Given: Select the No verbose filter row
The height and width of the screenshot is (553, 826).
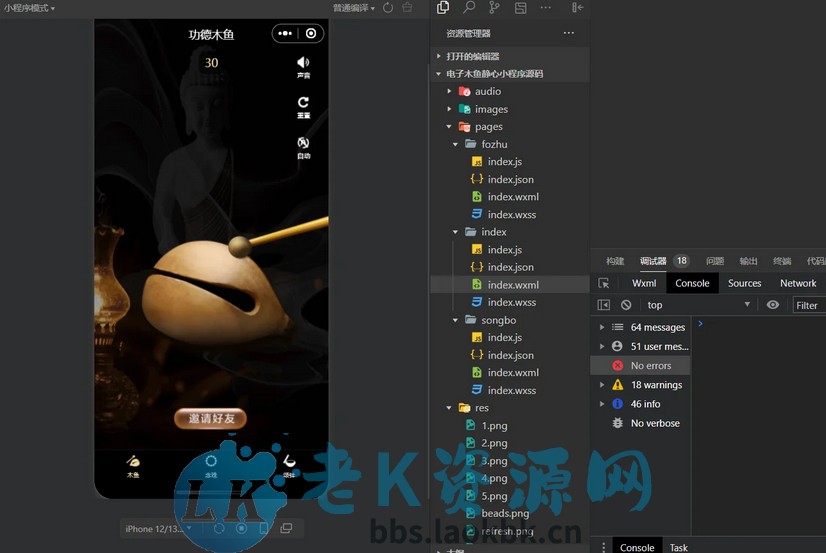Looking at the screenshot, I should point(641,423).
